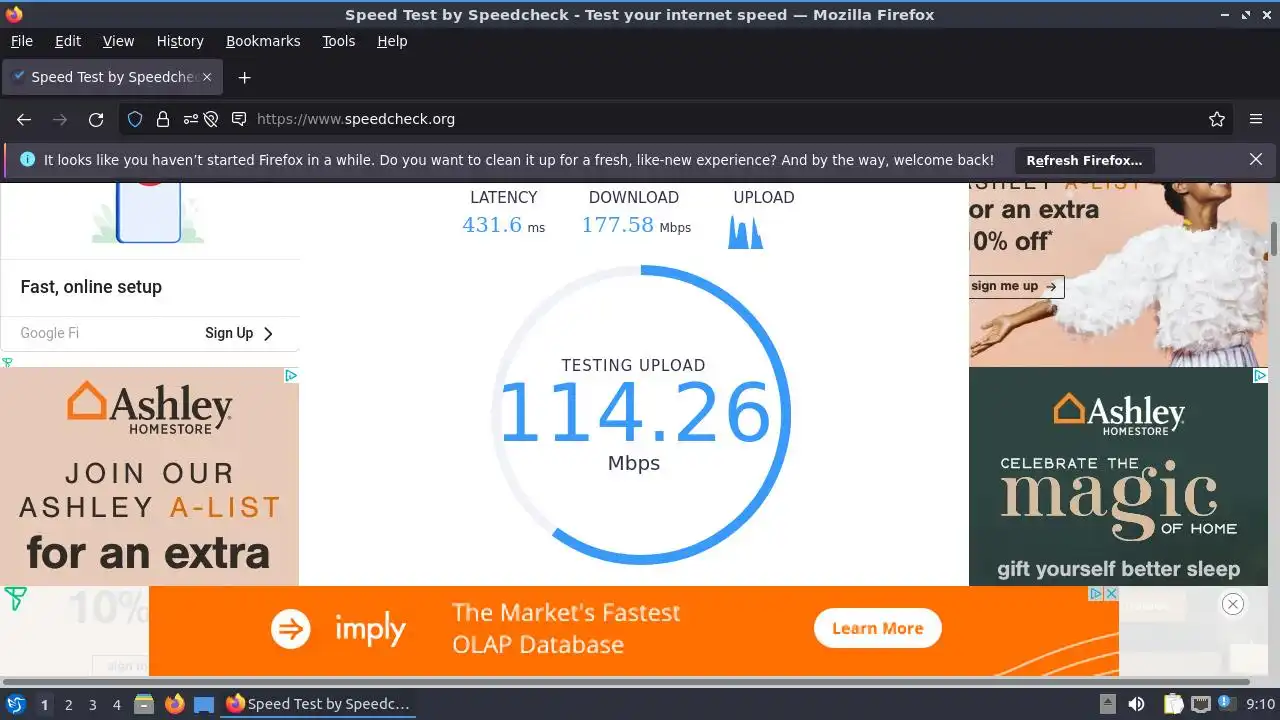
Task: Click the vertical page scrollbar
Action: 1274,240
